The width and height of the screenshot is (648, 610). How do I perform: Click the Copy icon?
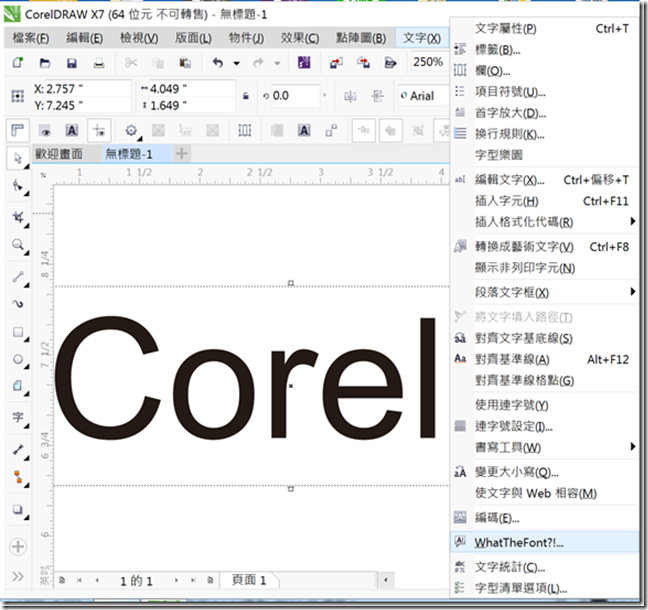point(158,63)
